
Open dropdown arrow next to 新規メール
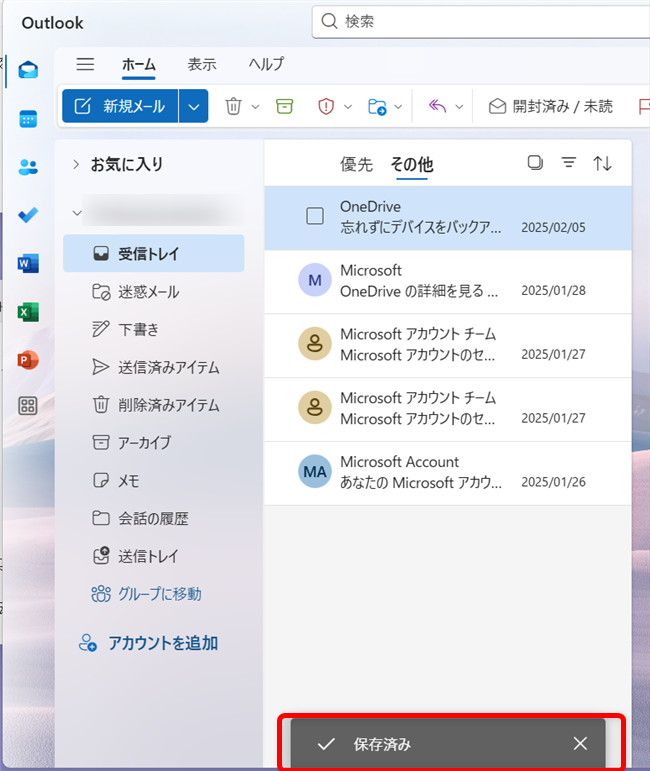(194, 106)
